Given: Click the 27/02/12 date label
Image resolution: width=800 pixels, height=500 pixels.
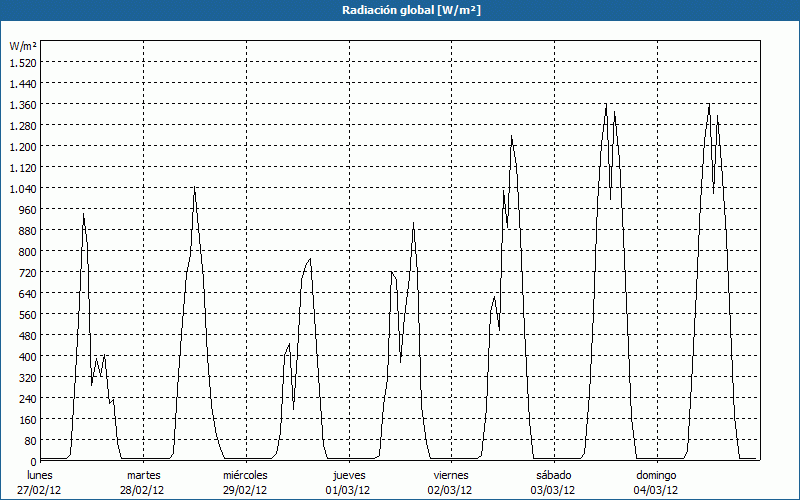Looking at the screenshot, I should [40, 490].
